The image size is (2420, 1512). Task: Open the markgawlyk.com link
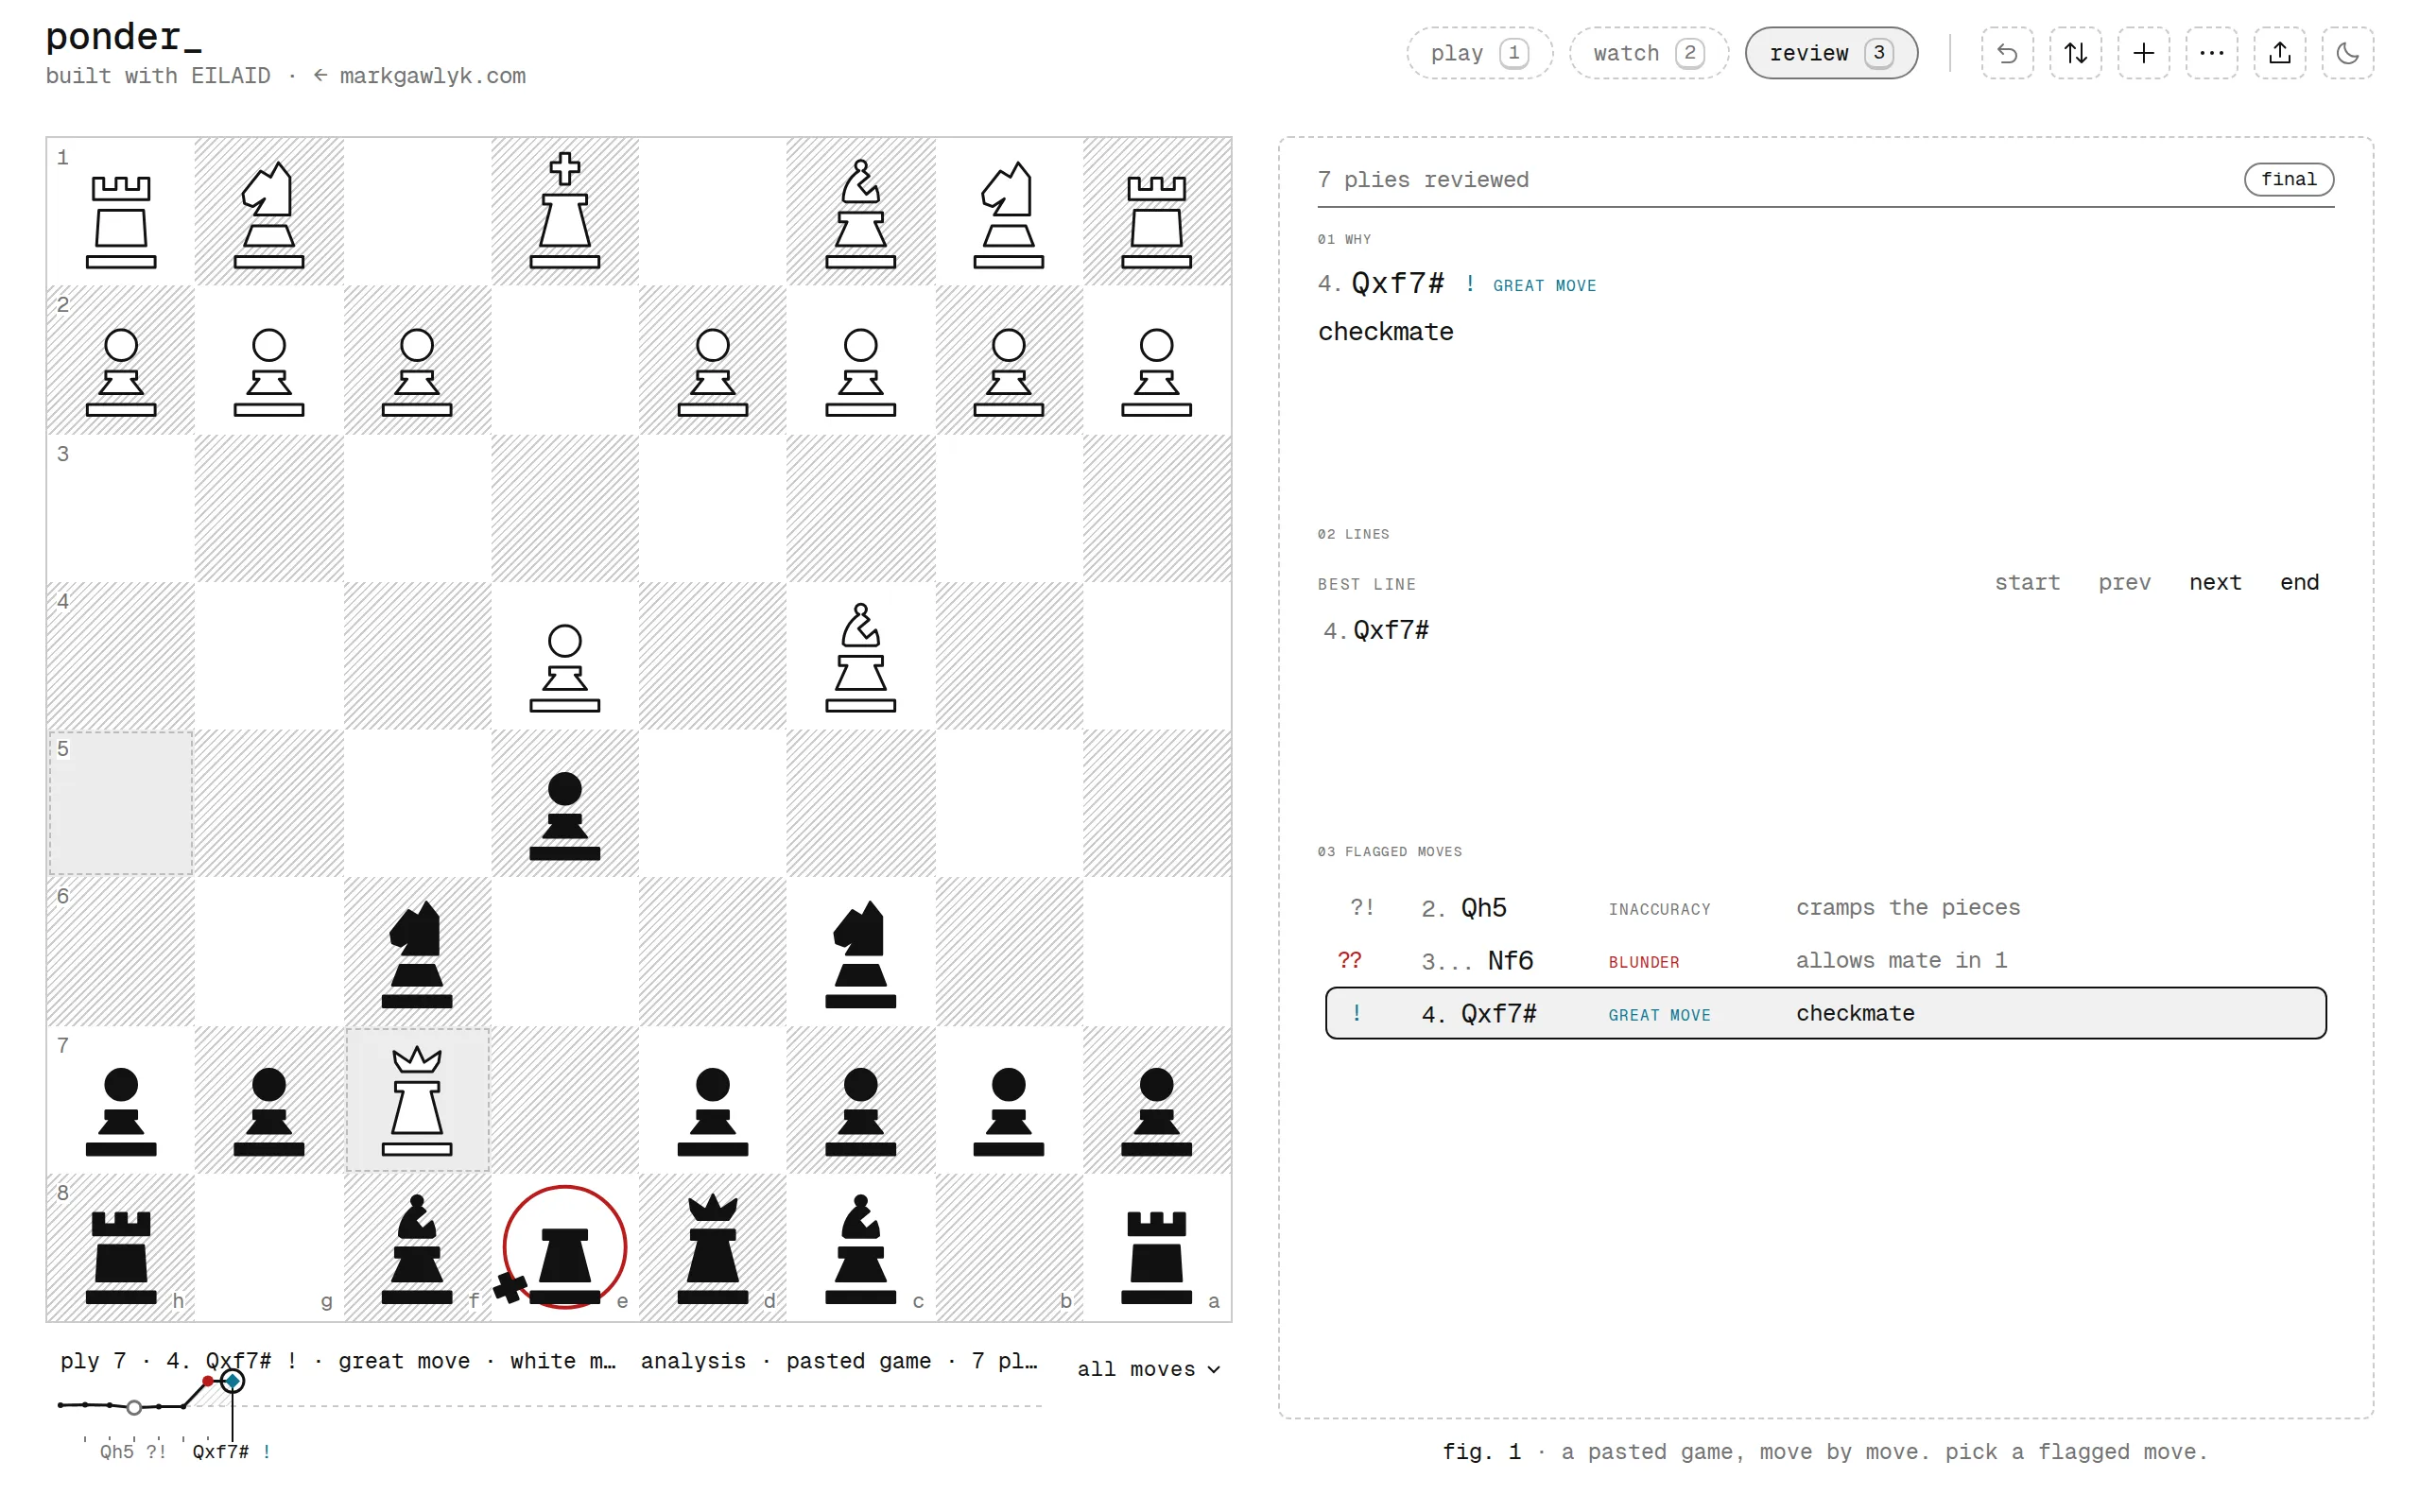pyautogui.click(x=419, y=76)
